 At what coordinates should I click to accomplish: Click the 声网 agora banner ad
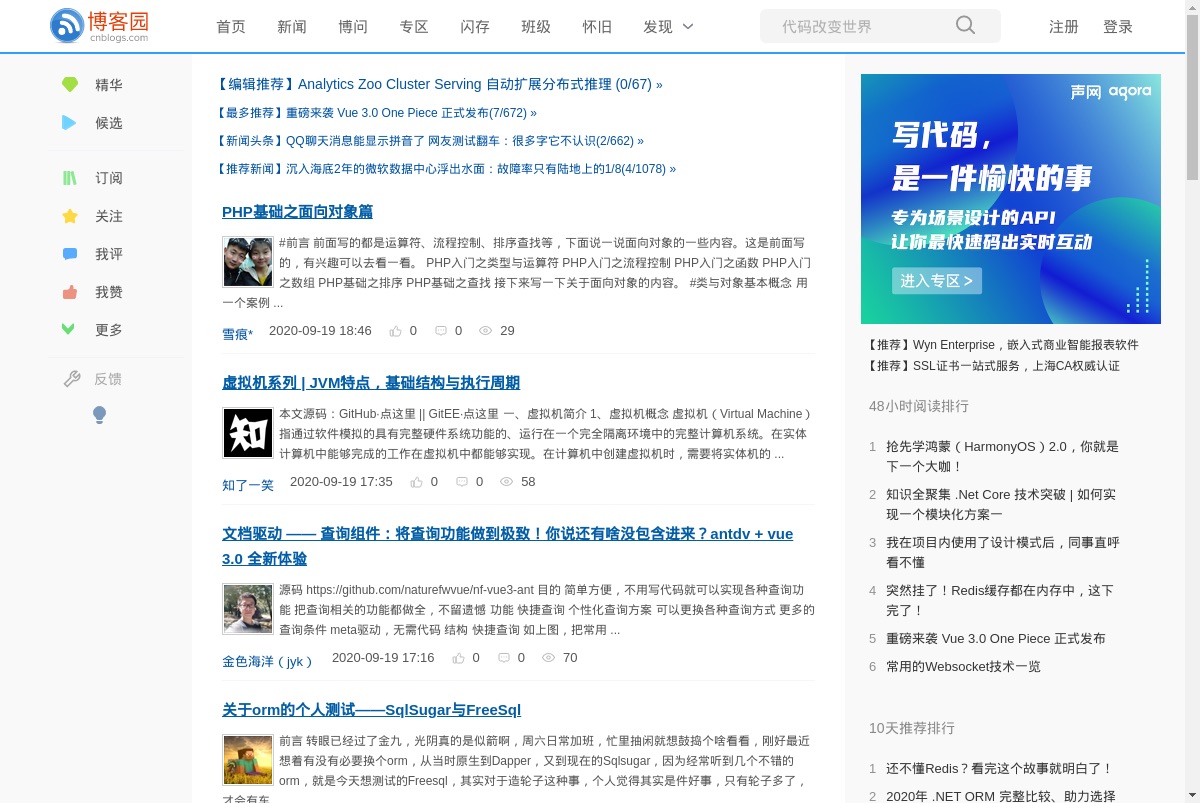pyautogui.click(x=1011, y=199)
